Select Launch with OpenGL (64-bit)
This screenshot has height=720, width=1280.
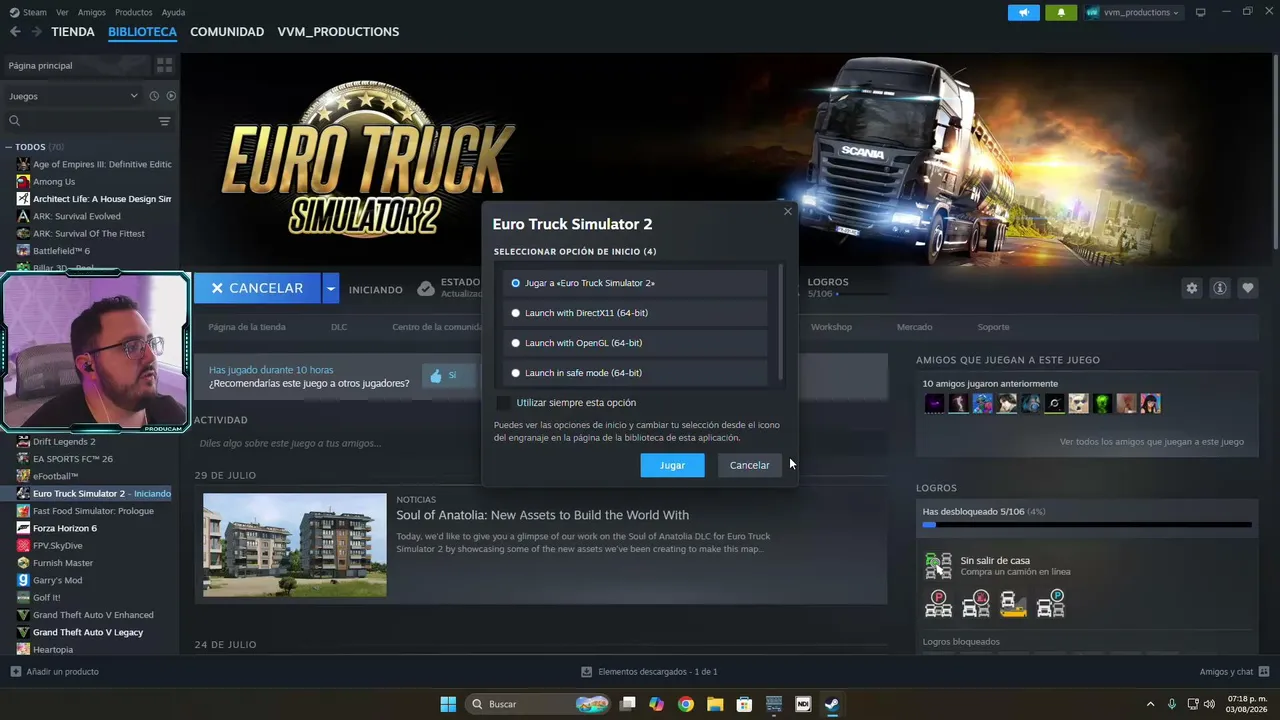pyautogui.click(x=636, y=343)
